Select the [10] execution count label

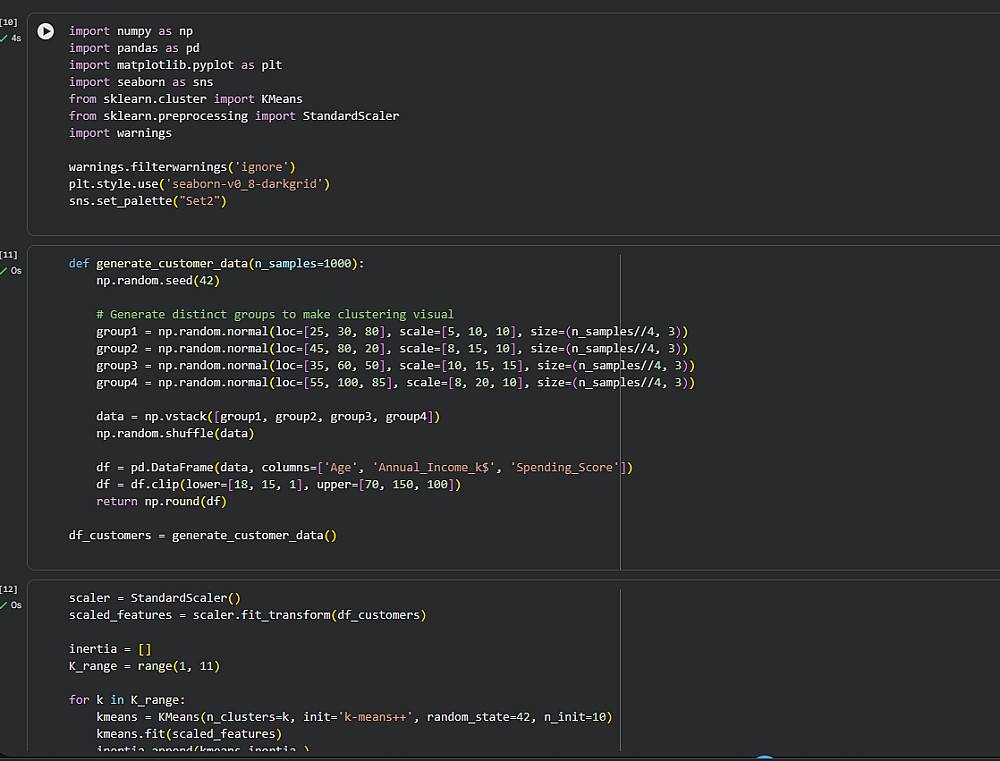point(9,22)
